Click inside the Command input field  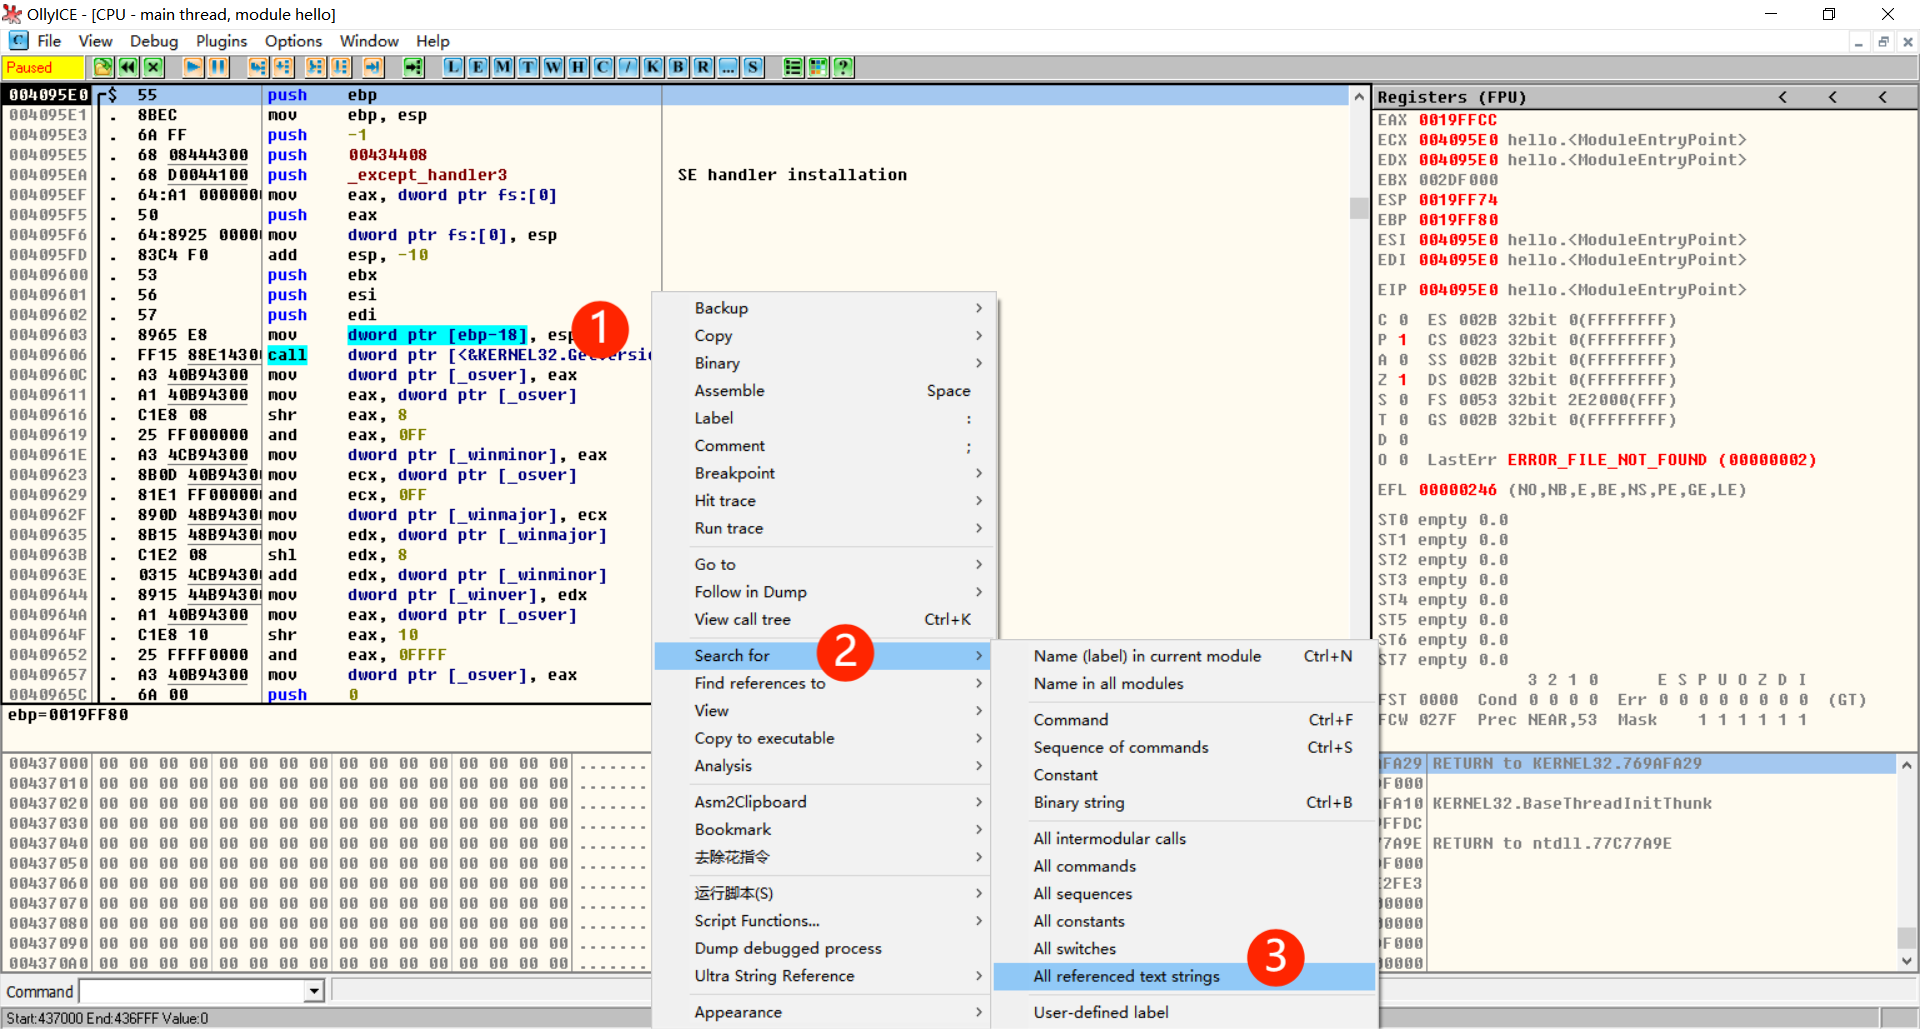click(192, 991)
